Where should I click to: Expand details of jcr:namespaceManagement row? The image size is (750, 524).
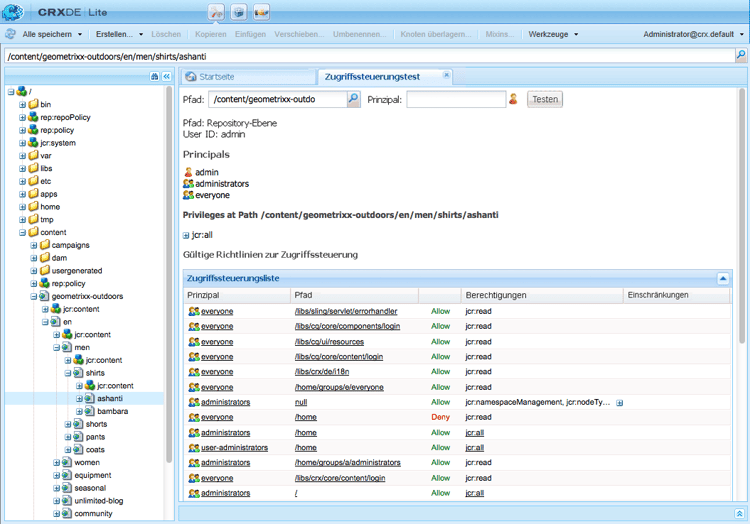tap(619, 403)
